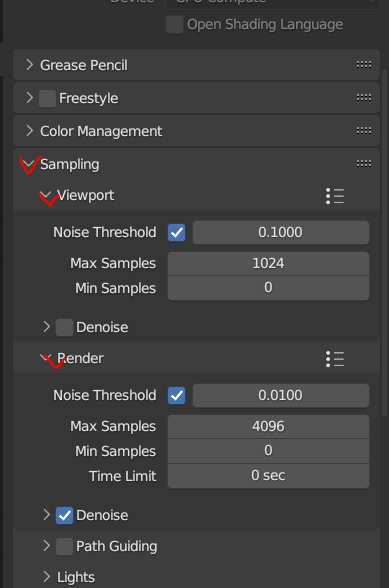Collapse the Sampling panel

(x=29, y=164)
